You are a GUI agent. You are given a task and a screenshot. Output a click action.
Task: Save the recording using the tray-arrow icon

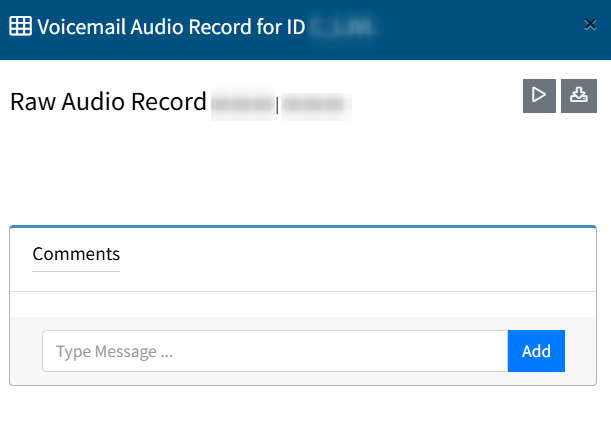coord(578,96)
